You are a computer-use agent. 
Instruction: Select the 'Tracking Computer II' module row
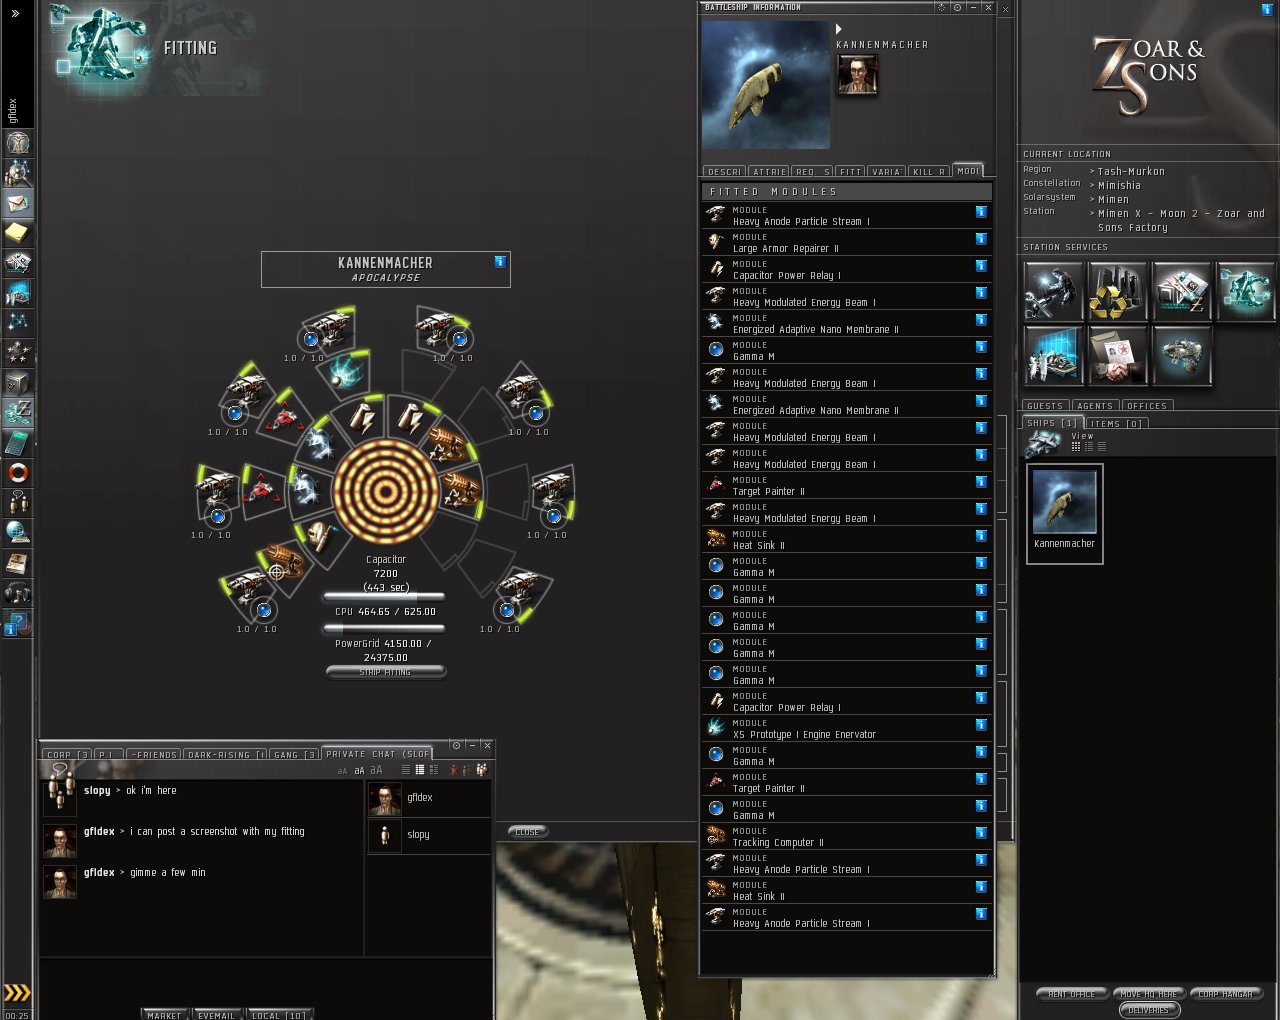pos(847,837)
